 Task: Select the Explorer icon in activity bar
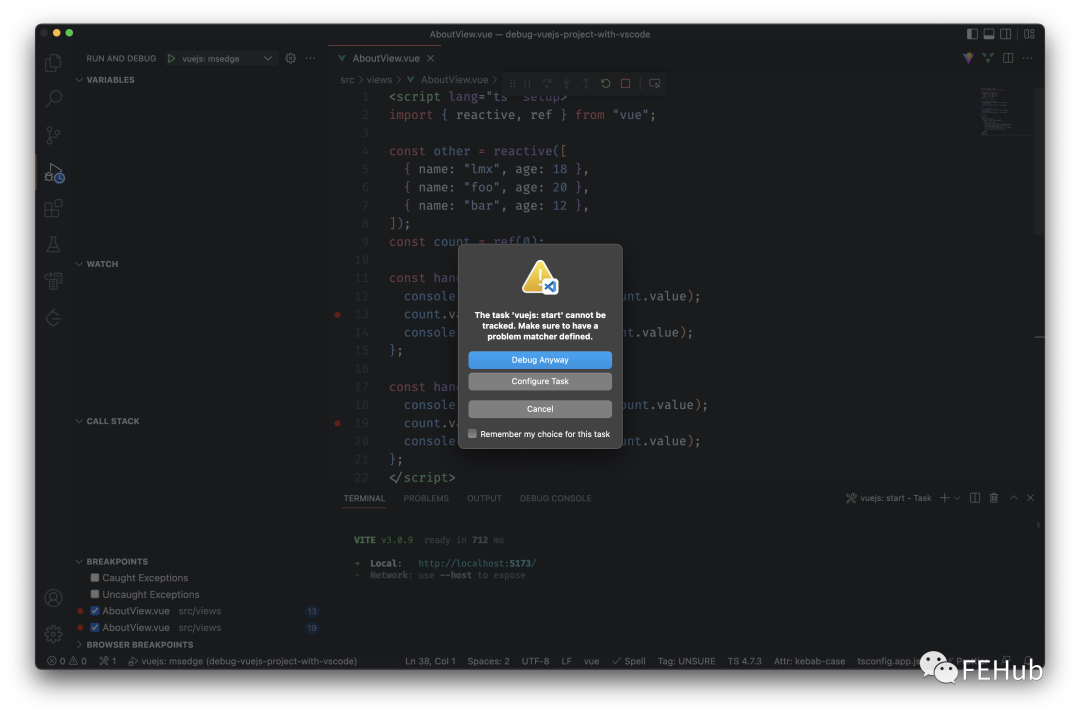[52, 62]
